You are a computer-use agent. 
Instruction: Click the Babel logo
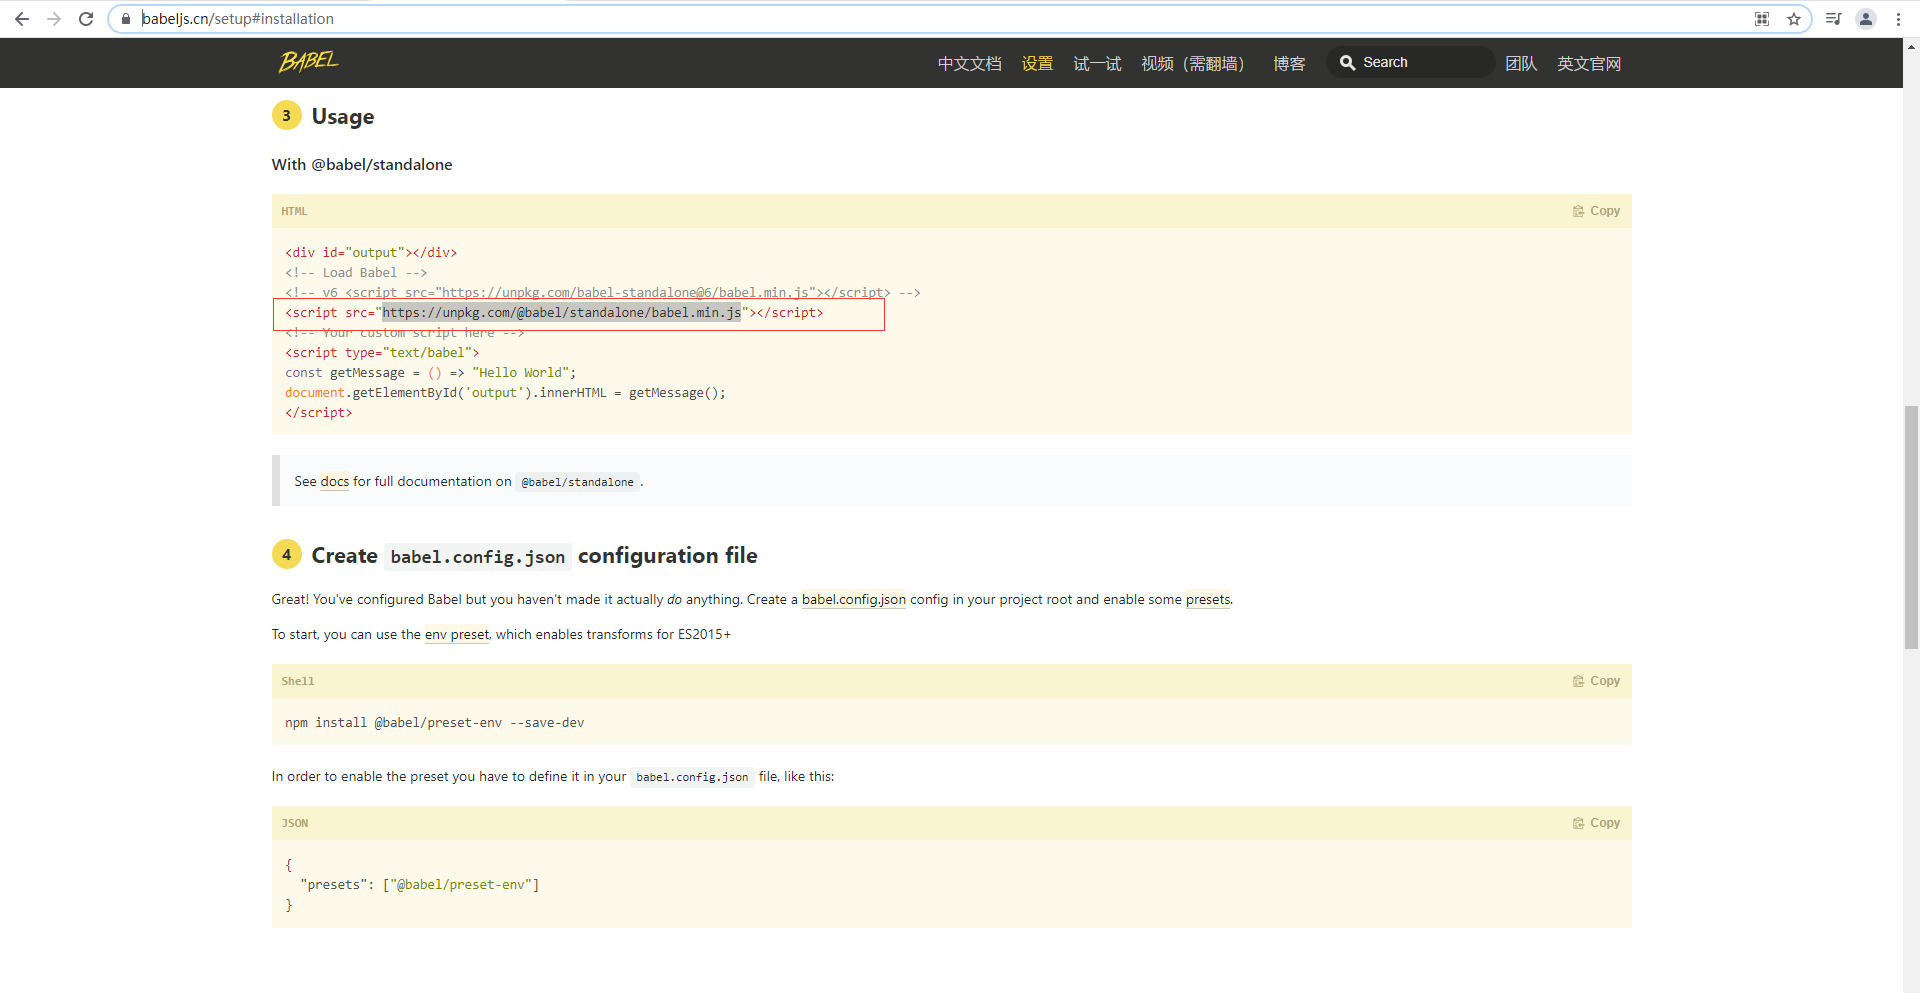click(x=308, y=62)
